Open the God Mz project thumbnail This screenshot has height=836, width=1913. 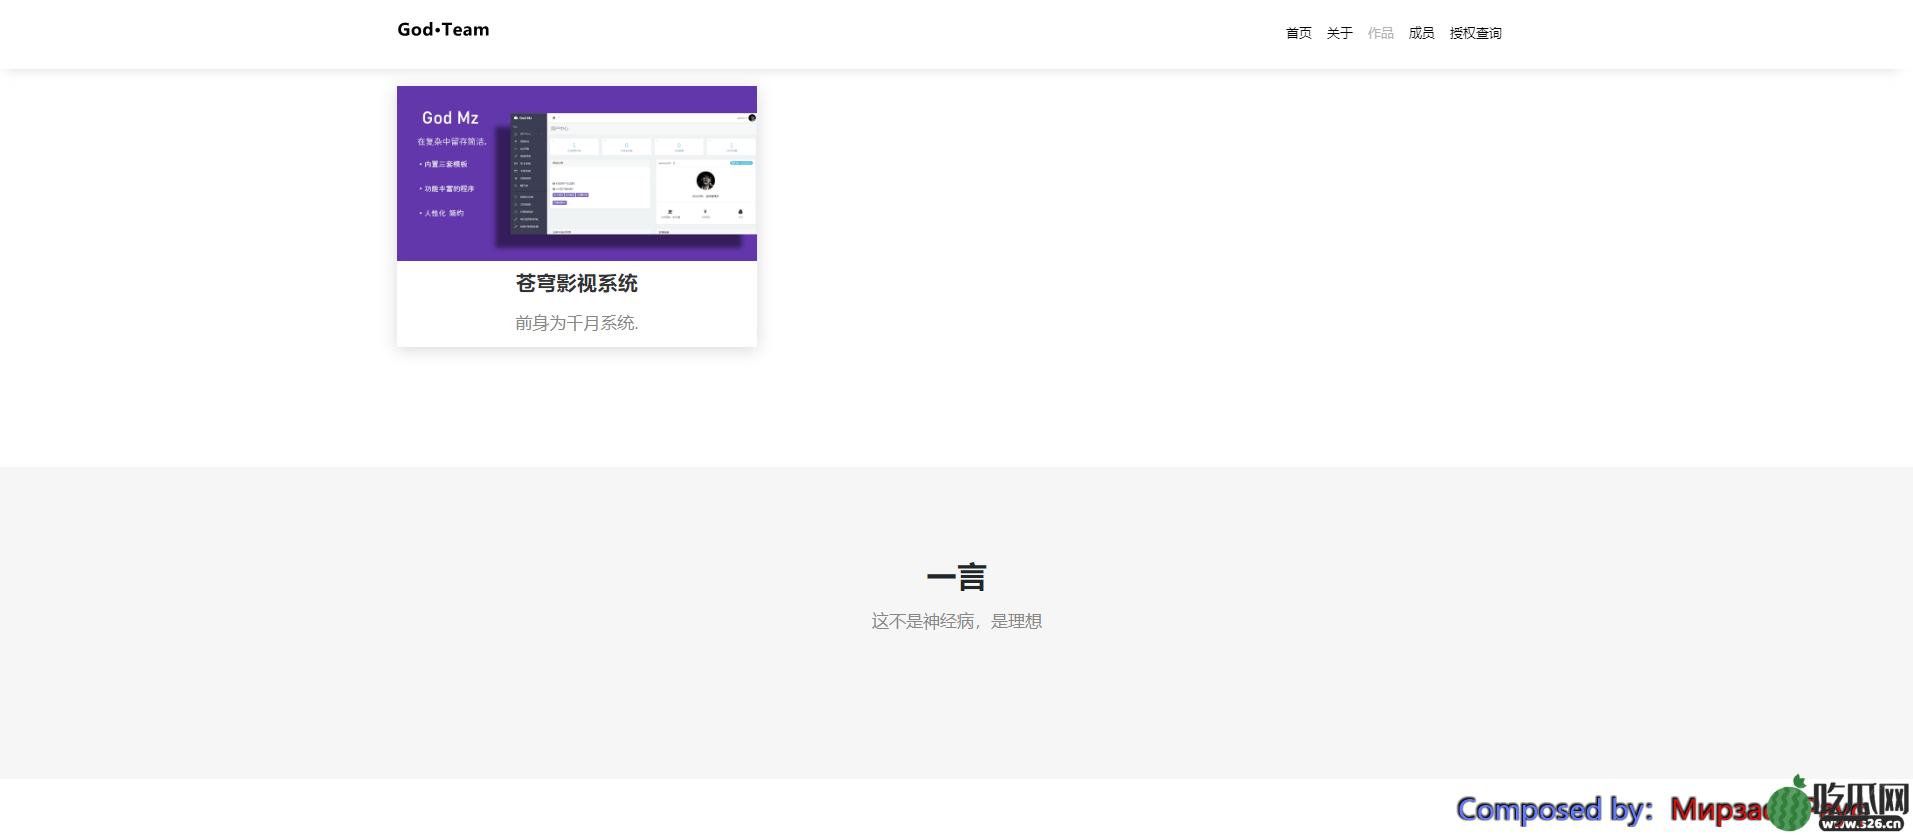(x=577, y=173)
